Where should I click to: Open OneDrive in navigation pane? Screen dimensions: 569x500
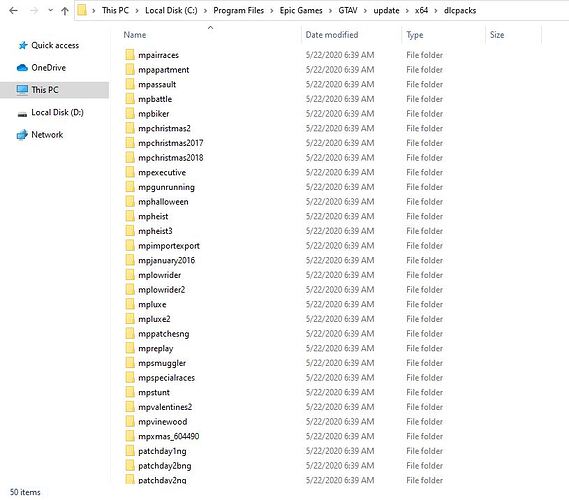(48, 67)
